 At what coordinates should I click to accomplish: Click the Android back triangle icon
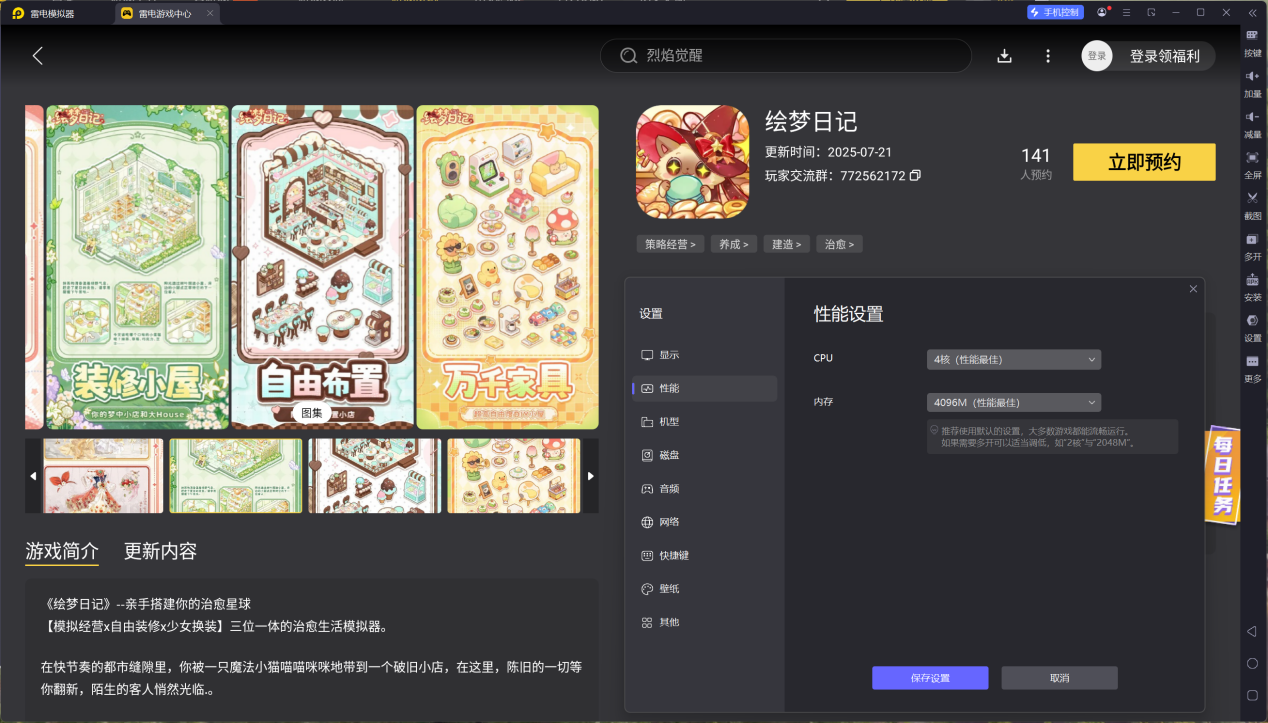coord(1252,631)
